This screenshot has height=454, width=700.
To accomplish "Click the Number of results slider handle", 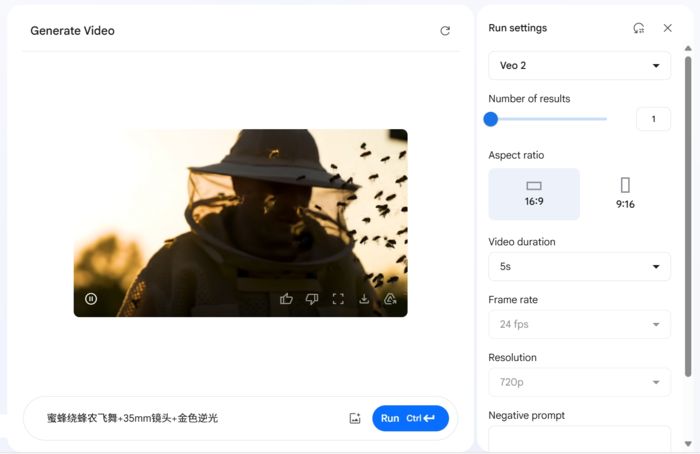I will [491, 119].
